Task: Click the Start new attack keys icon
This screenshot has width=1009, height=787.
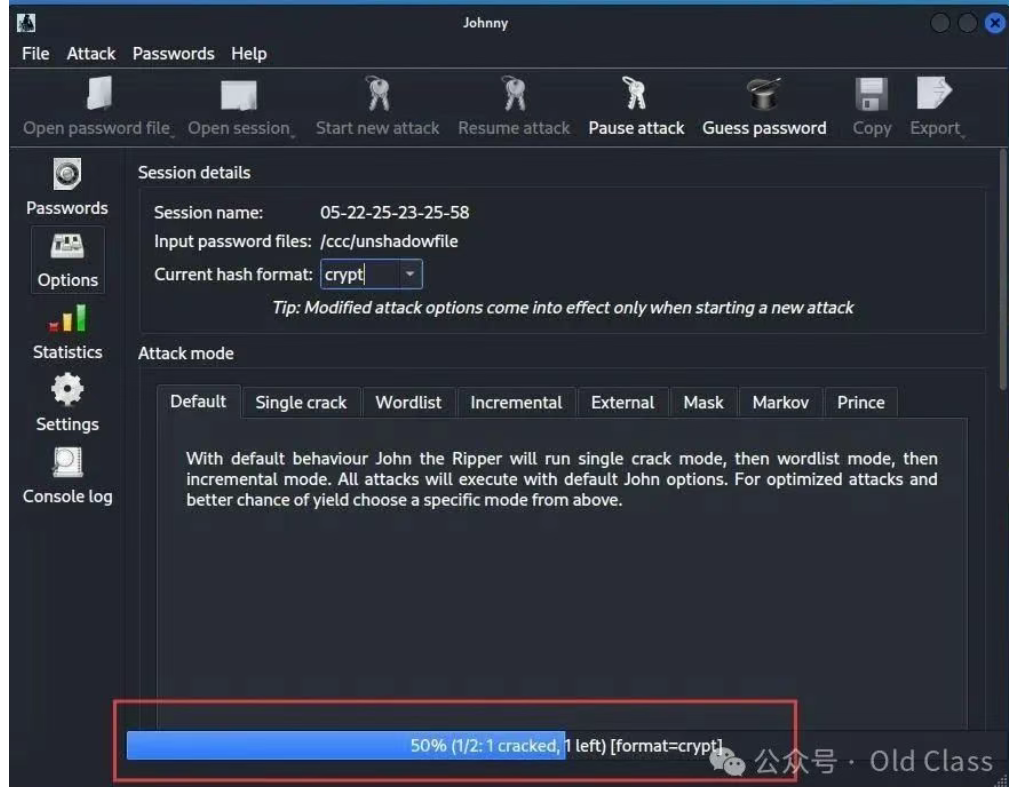Action: (x=378, y=93)
